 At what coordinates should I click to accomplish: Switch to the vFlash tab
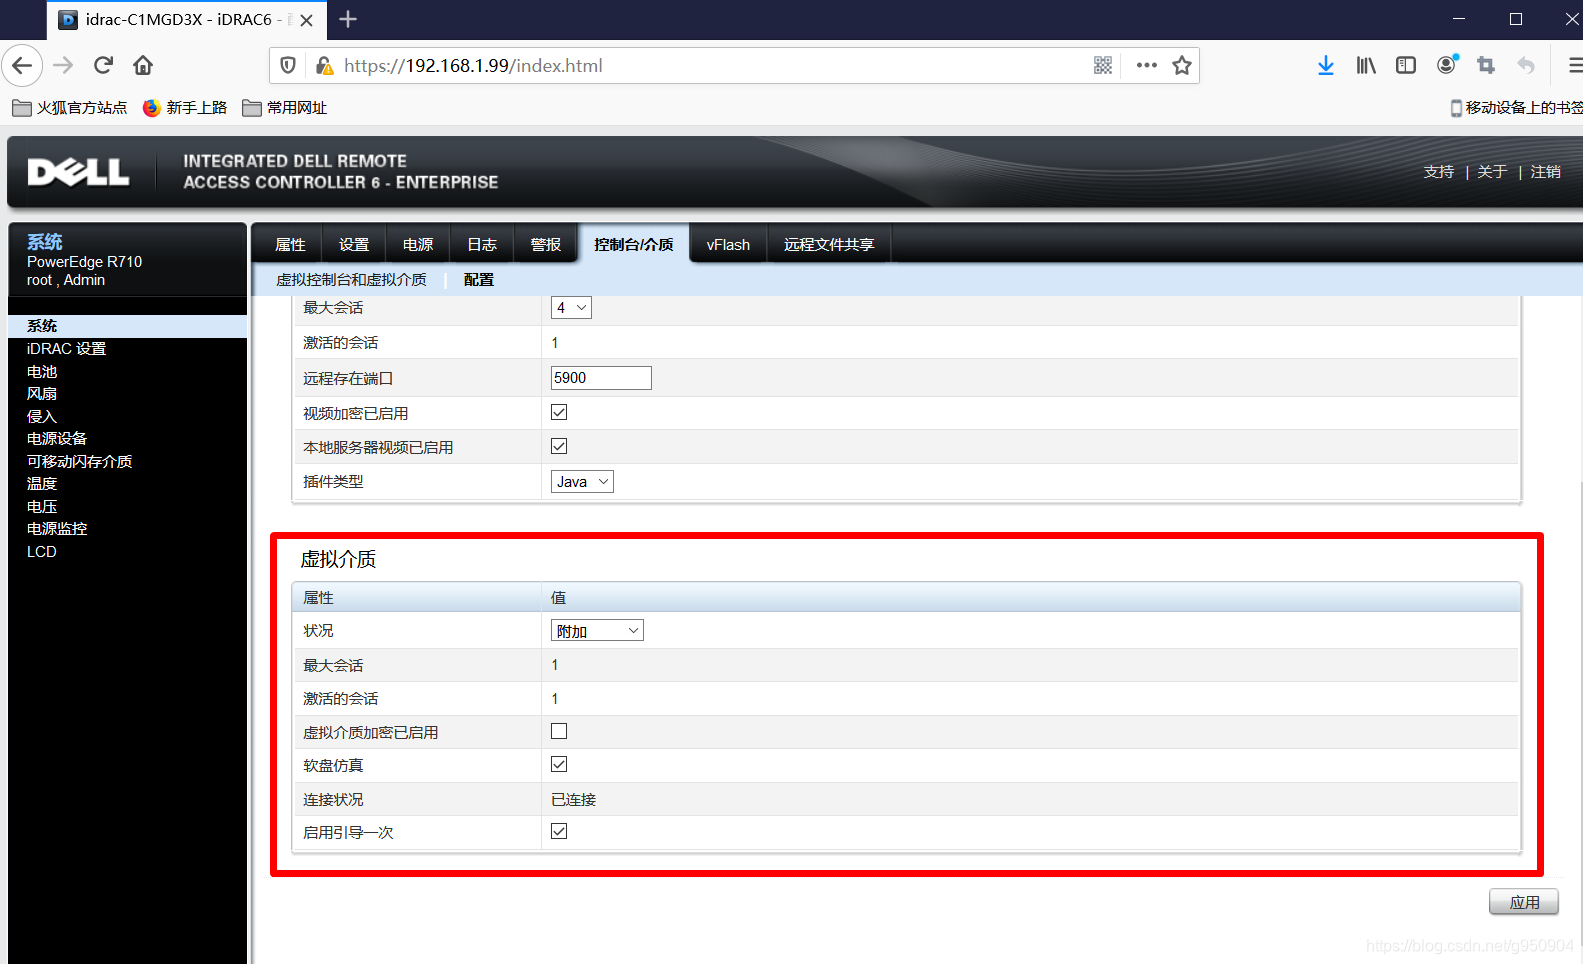[x=728, y=245]
